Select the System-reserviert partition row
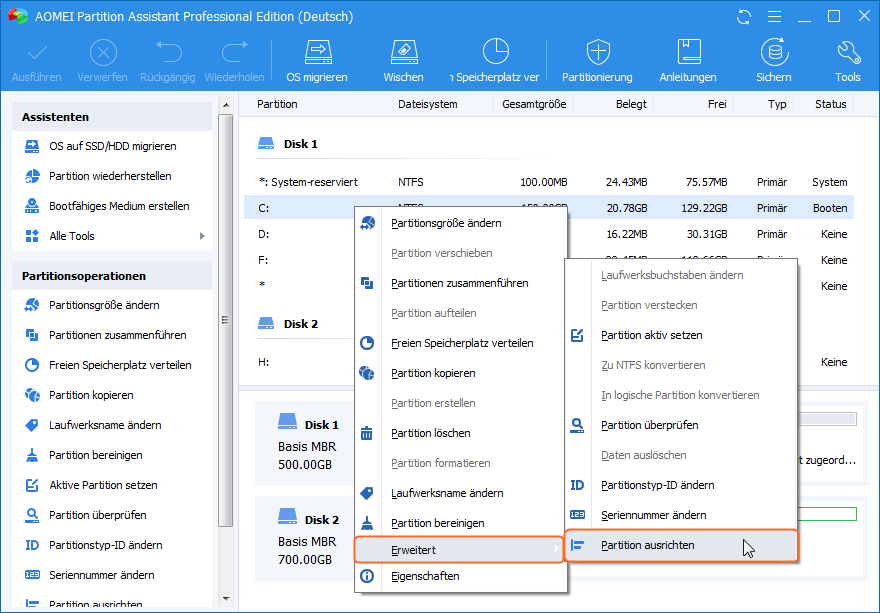 tap(549, 182)
